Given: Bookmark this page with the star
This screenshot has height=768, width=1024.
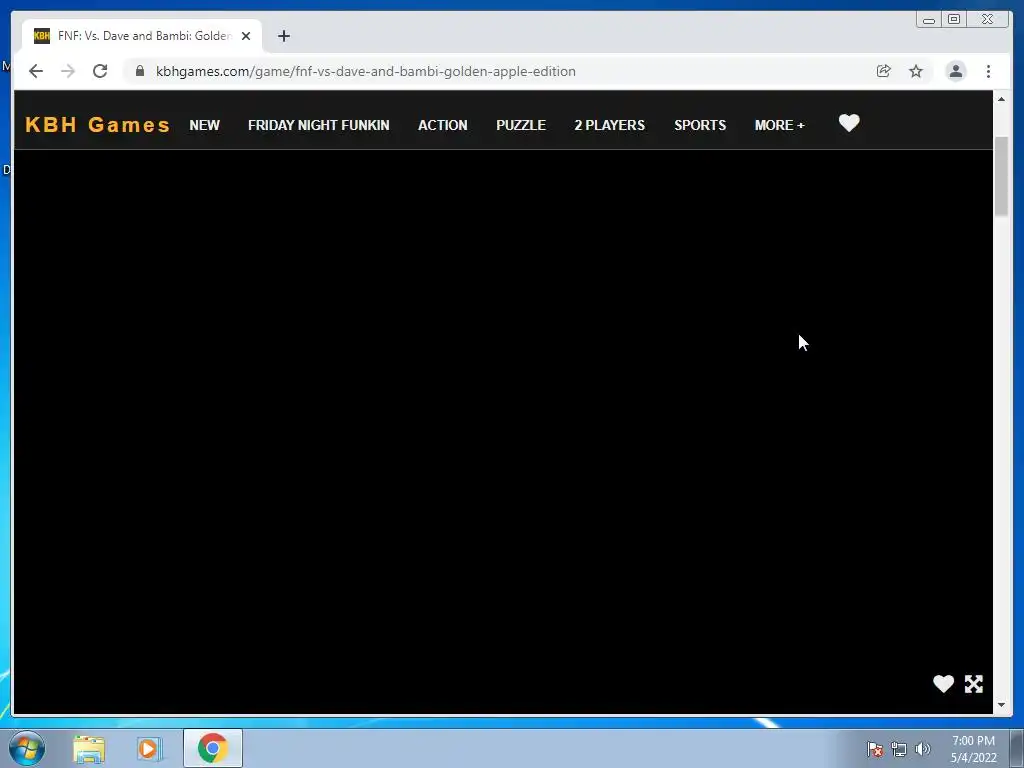Looking at the screenshot, I should (x=916, y=71).
